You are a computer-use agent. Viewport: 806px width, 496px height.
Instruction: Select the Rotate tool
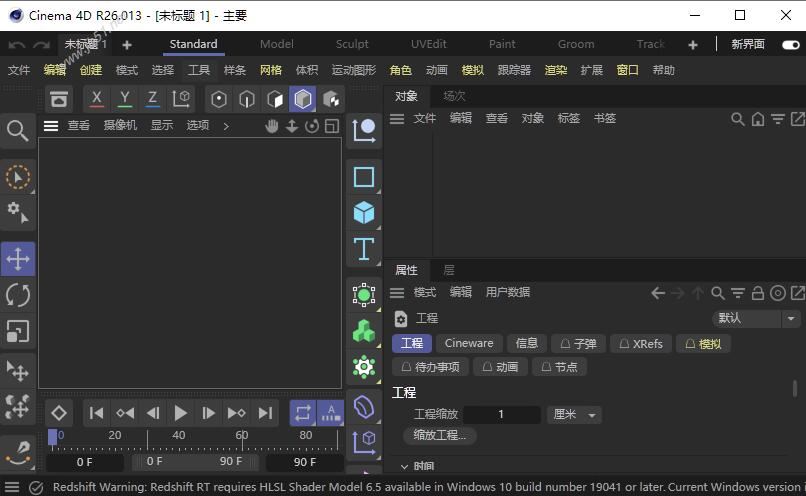[18, 295]
